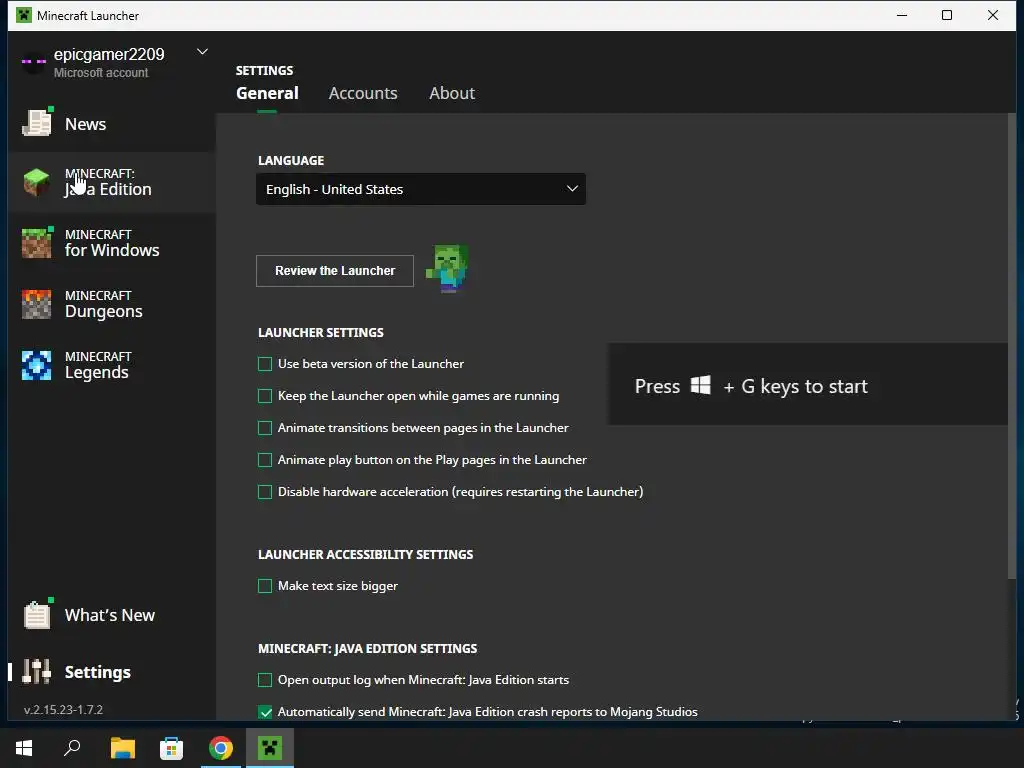Screen dimensions: 1024x768
Task: Open Microsoft Store from the taskbar
Action: pos(171,748)
